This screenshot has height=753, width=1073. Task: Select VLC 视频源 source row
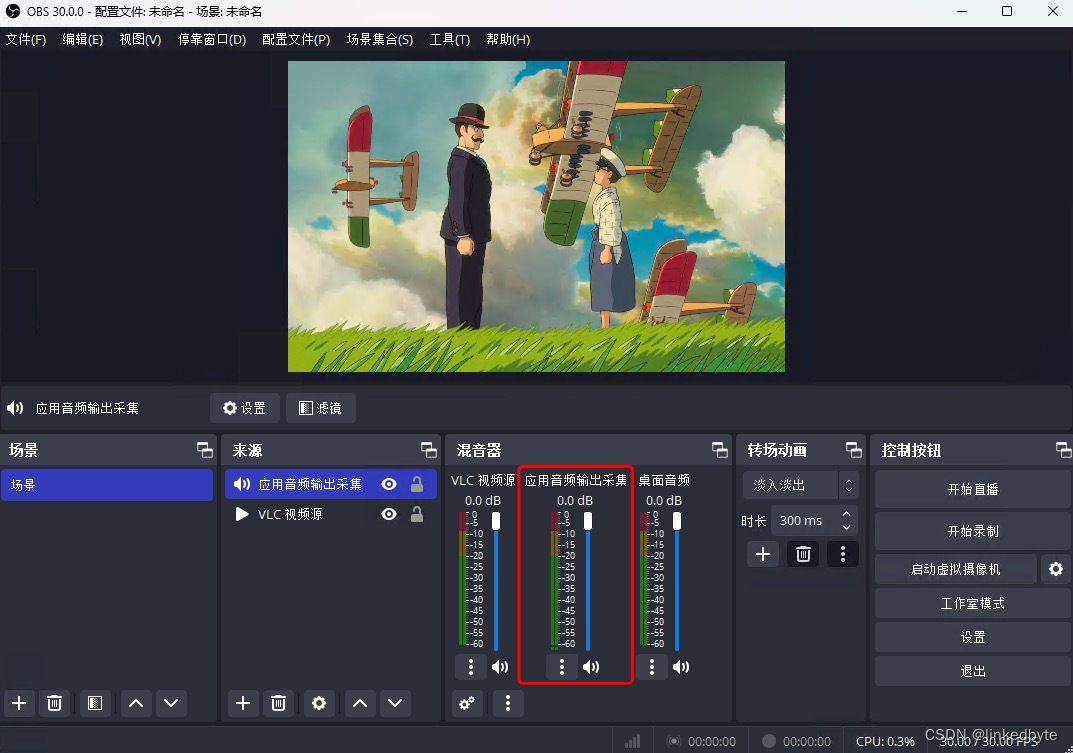click(331, 514)
